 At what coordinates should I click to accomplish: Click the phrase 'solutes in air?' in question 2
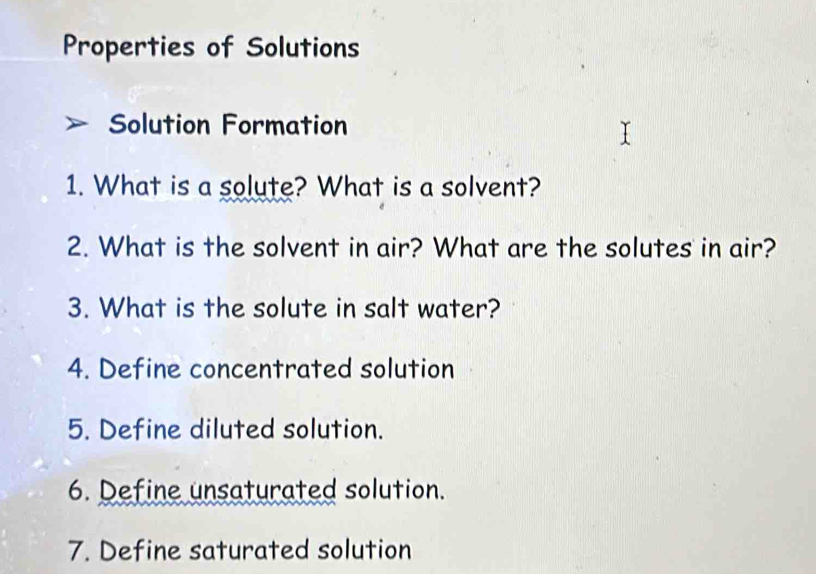point(690,248)
